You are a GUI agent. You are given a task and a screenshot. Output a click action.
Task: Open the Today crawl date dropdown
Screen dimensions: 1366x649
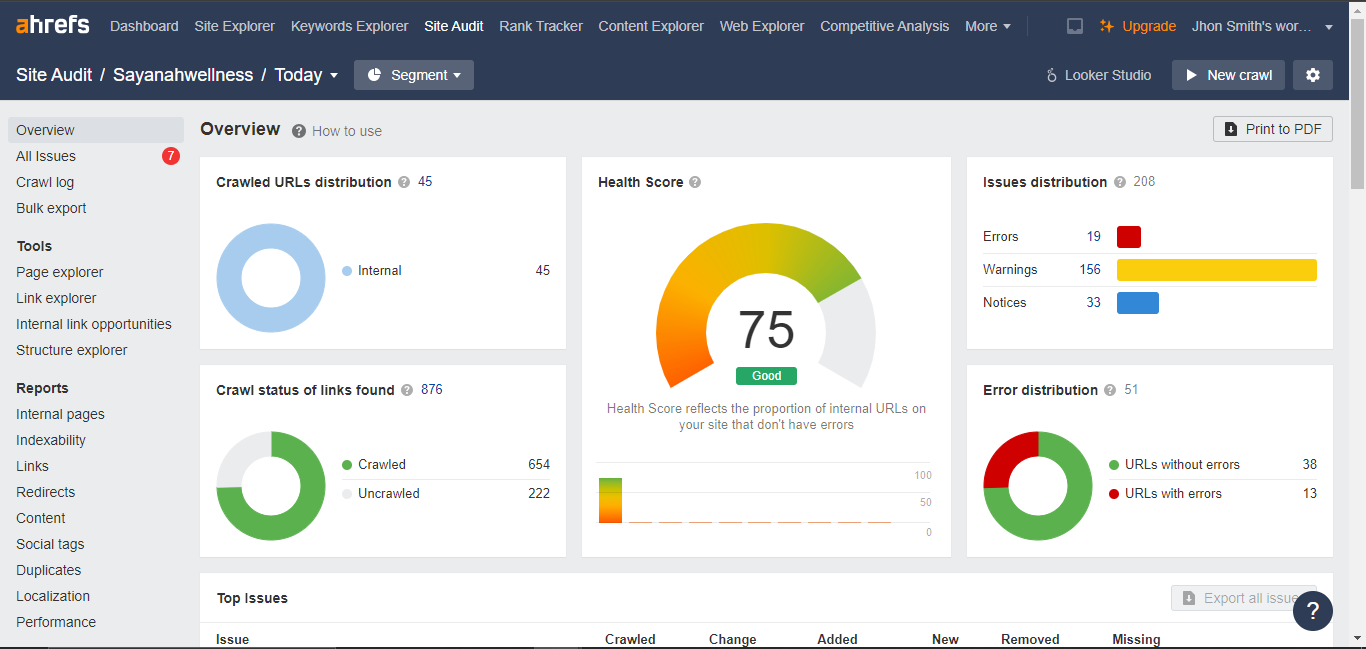click(306, 75)
